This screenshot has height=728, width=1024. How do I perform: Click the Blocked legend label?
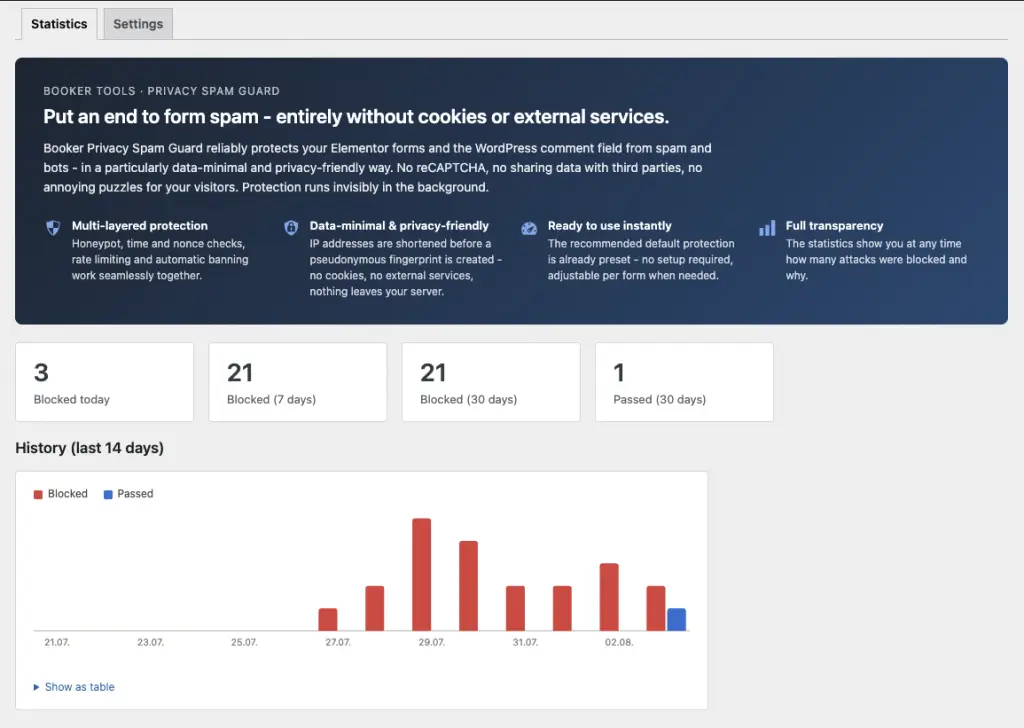67,494
